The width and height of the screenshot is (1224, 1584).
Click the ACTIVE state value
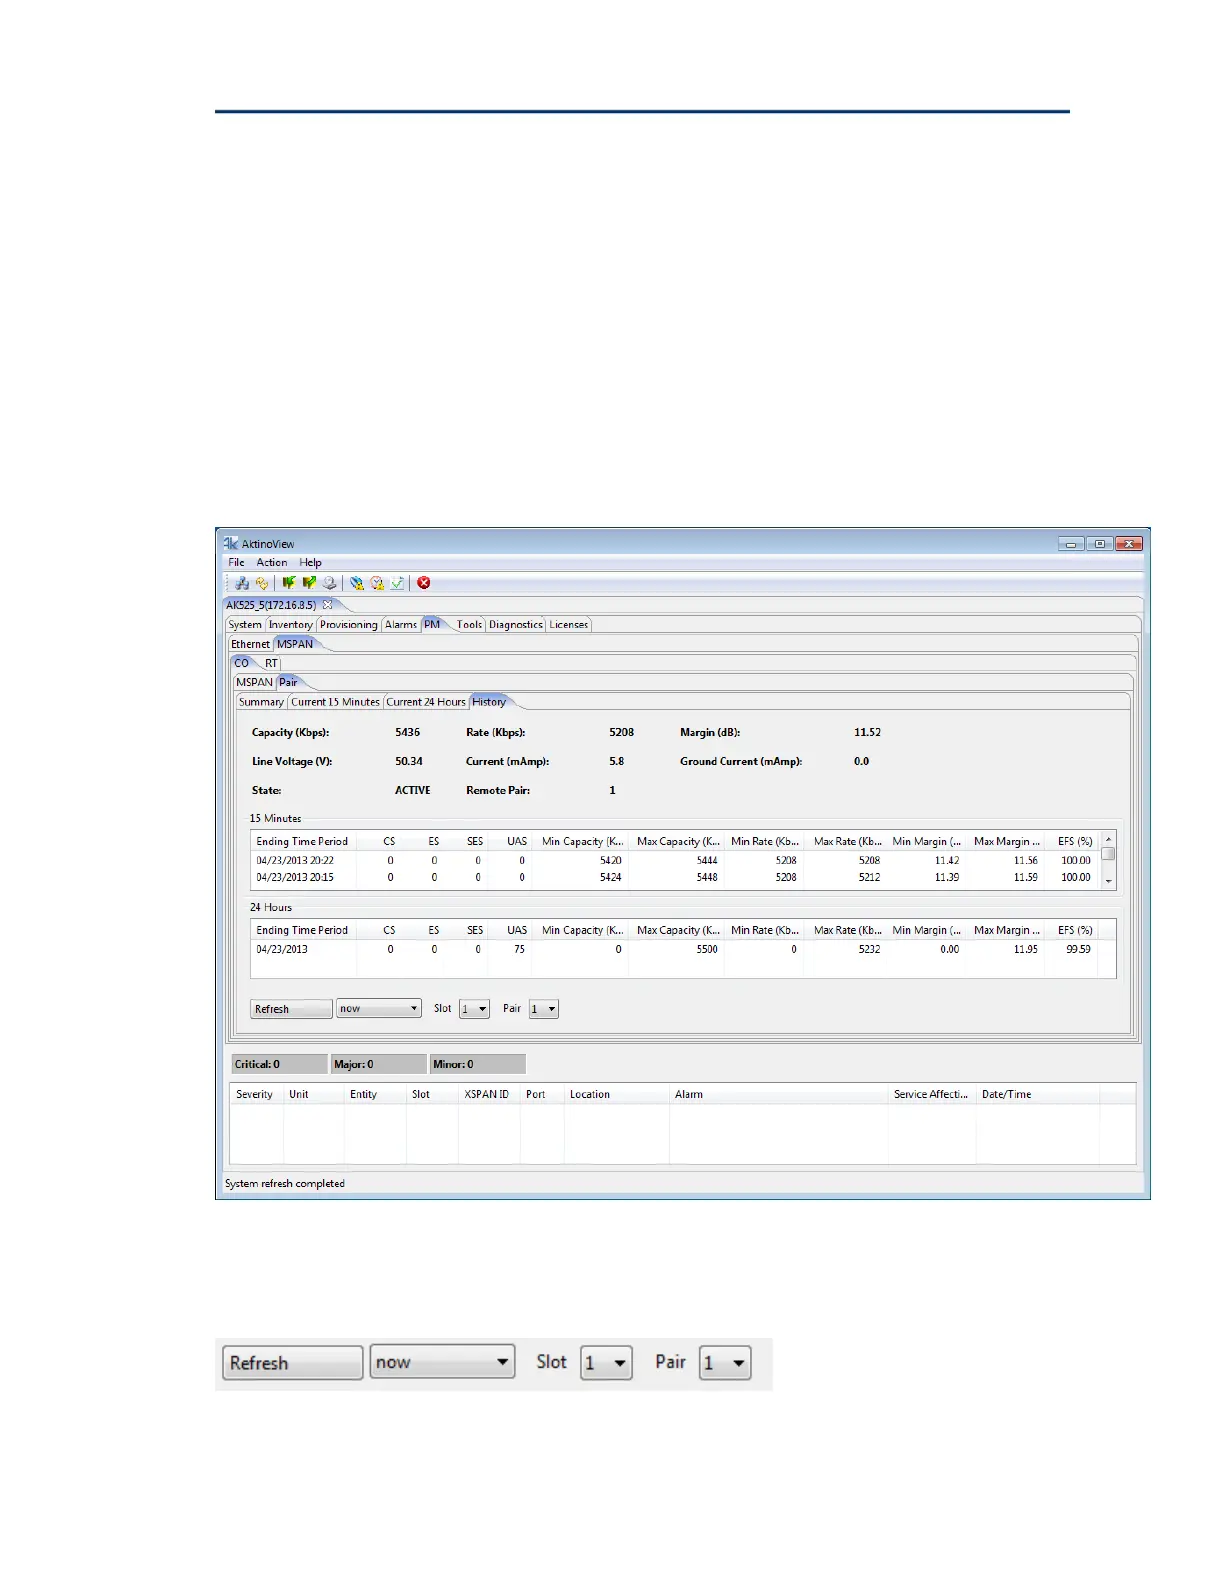413,790
